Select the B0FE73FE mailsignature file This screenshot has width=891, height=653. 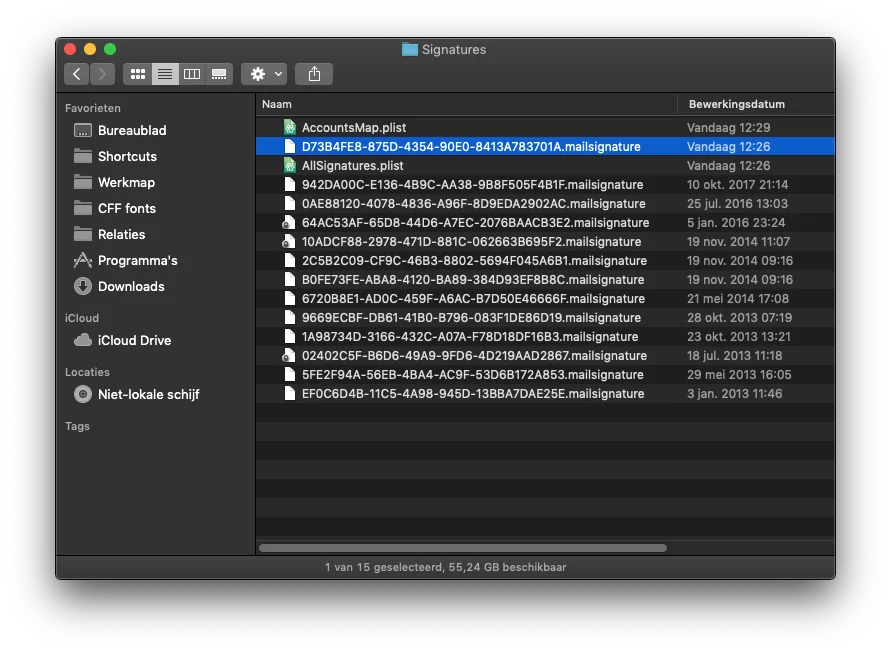545,280
